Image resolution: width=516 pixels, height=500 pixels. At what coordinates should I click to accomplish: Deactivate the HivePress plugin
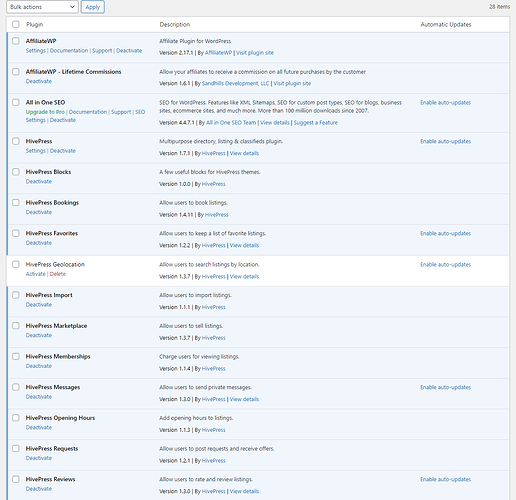[x=63, y=151]
